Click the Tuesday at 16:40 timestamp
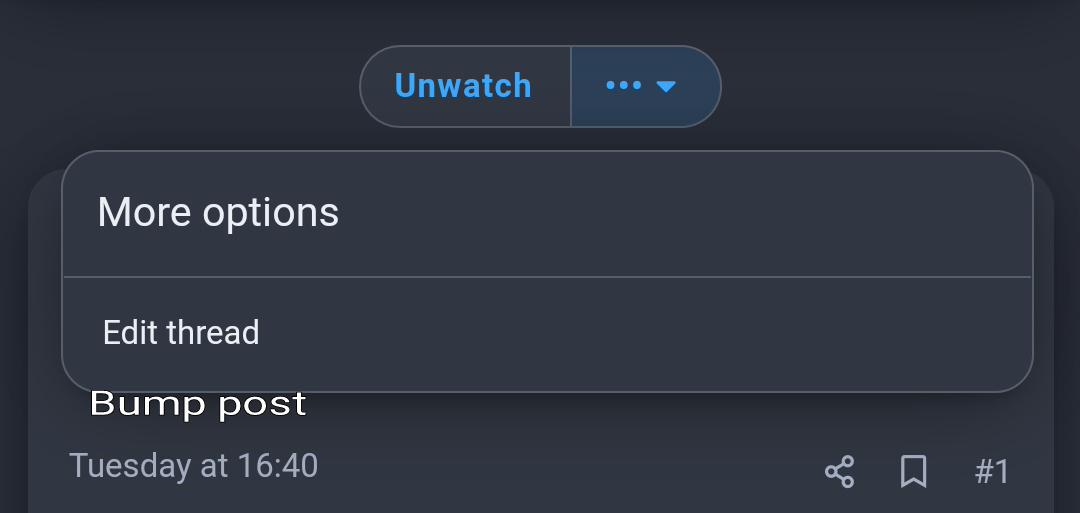 (x=194, y=465)
